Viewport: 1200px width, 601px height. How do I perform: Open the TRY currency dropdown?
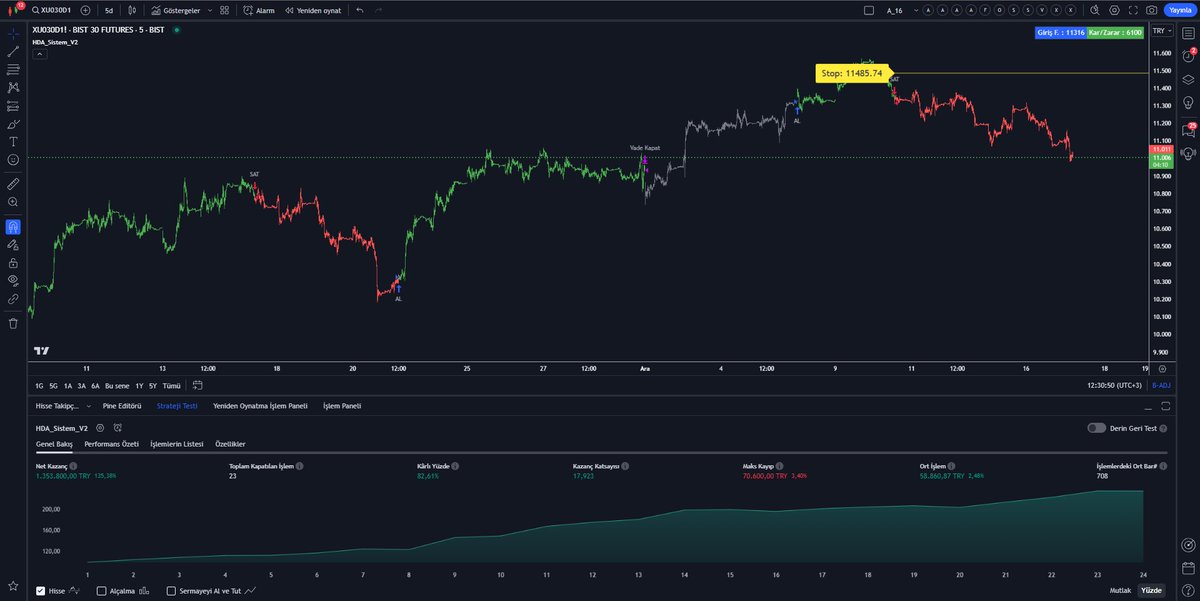tap(1162, 32)
